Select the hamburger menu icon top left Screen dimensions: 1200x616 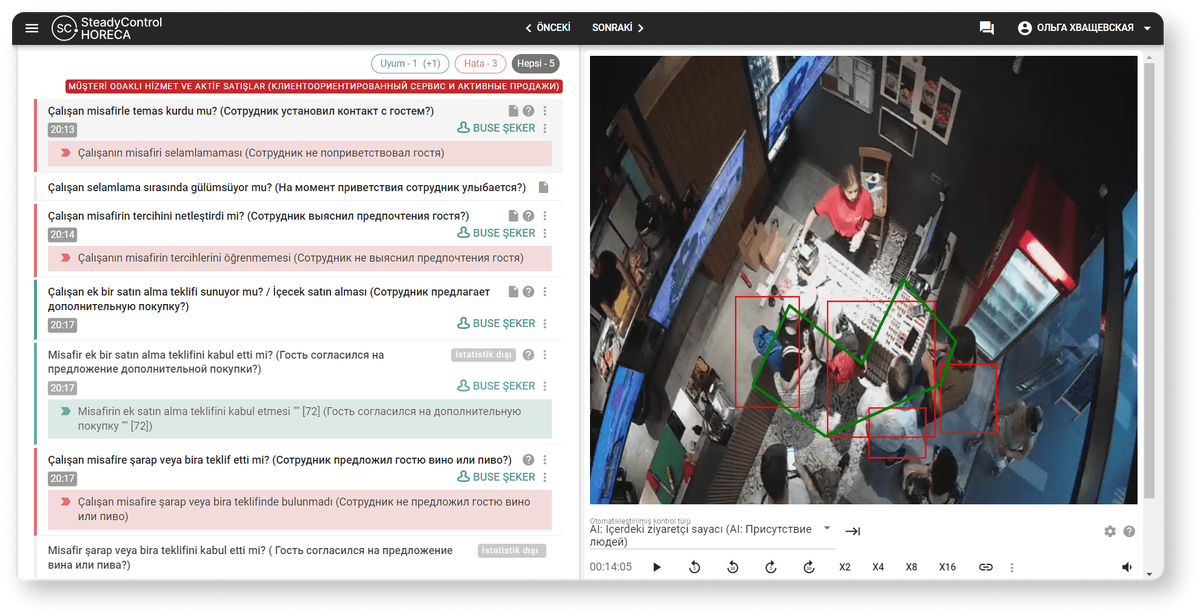[x=31, y=27]
